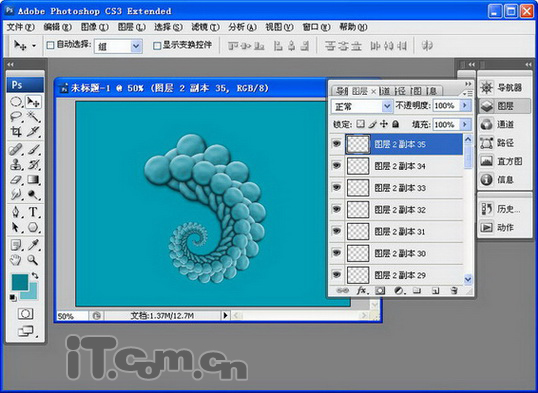Image resolution: width=538 pixels, height=393 pixels.
Task: Select the Pen tool
Action: [16, 212]
